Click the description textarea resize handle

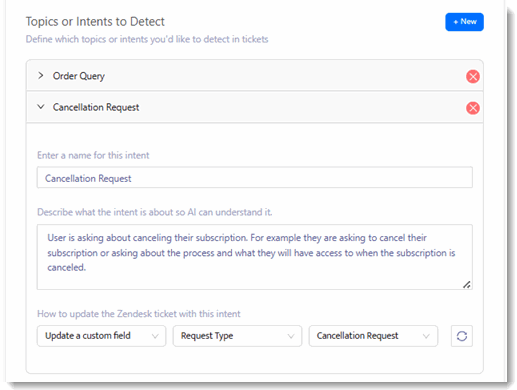467,284
